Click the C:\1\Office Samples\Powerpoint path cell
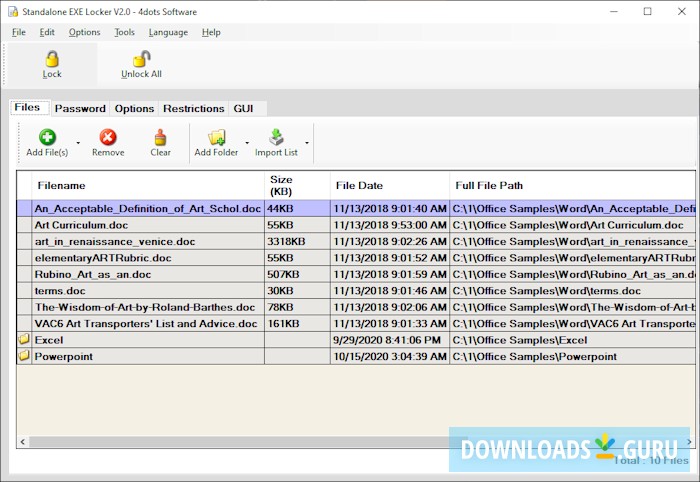The image size is (700, 482). point(573,357)
